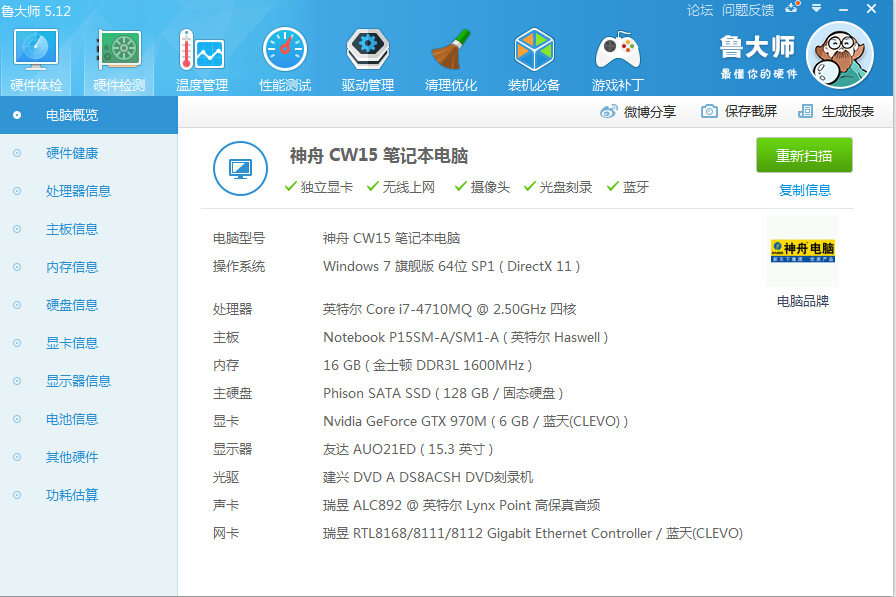Click the 生成报表 report icon
This screenshot has width=896, height=597.
coord(805,111)
